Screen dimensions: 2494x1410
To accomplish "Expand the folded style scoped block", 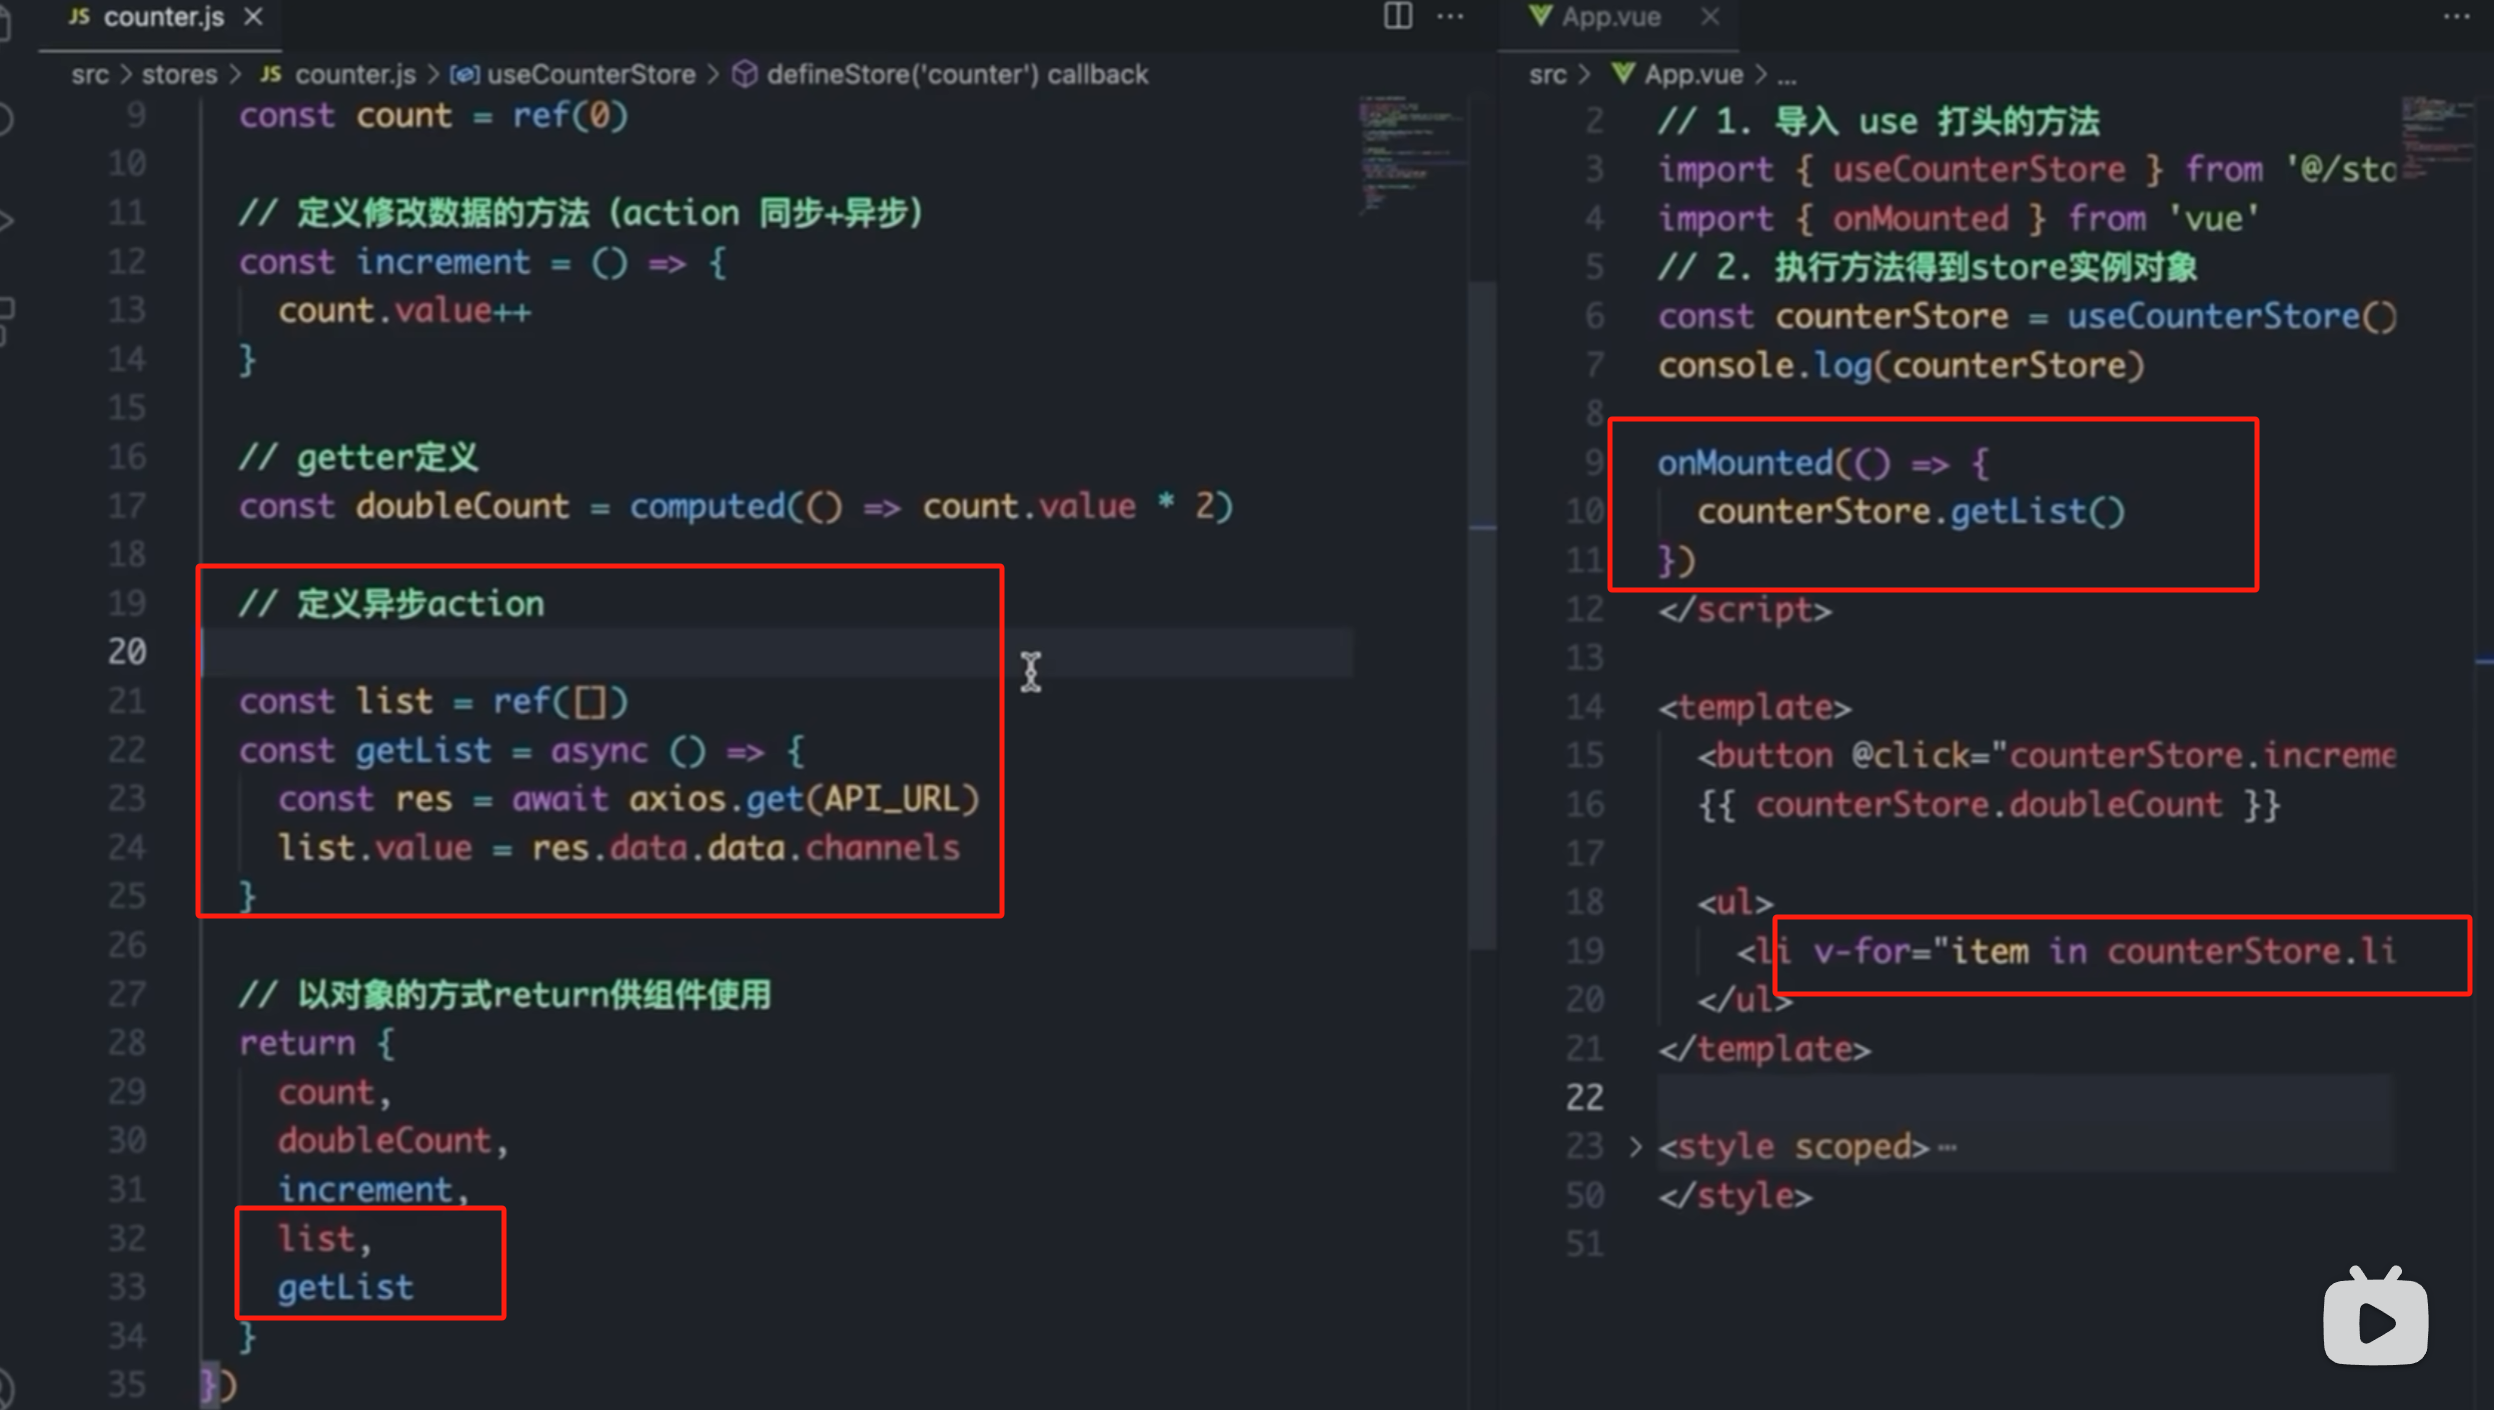I will point(1635,1146).
